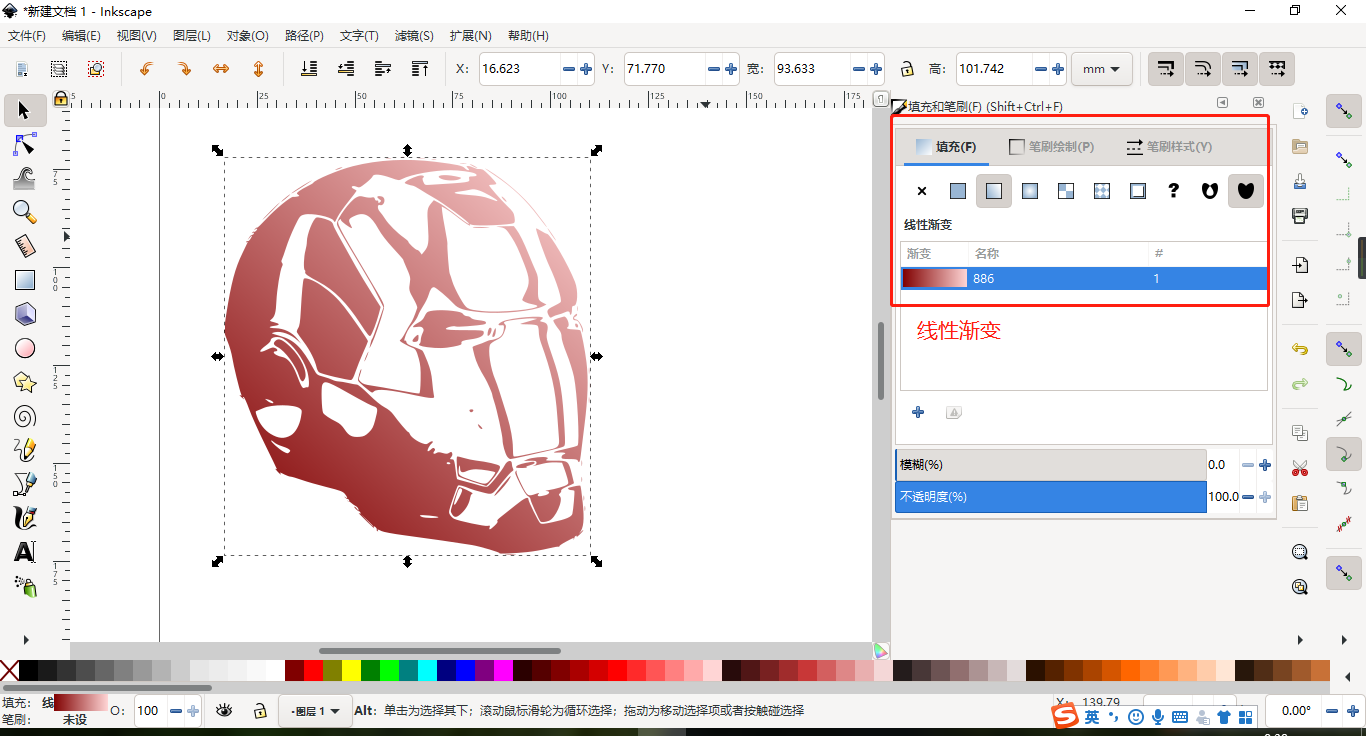Switch to the 笔刷绘制(P) tab
The width and height of the screenshot is (1366, 736).
coord(1050,146)
